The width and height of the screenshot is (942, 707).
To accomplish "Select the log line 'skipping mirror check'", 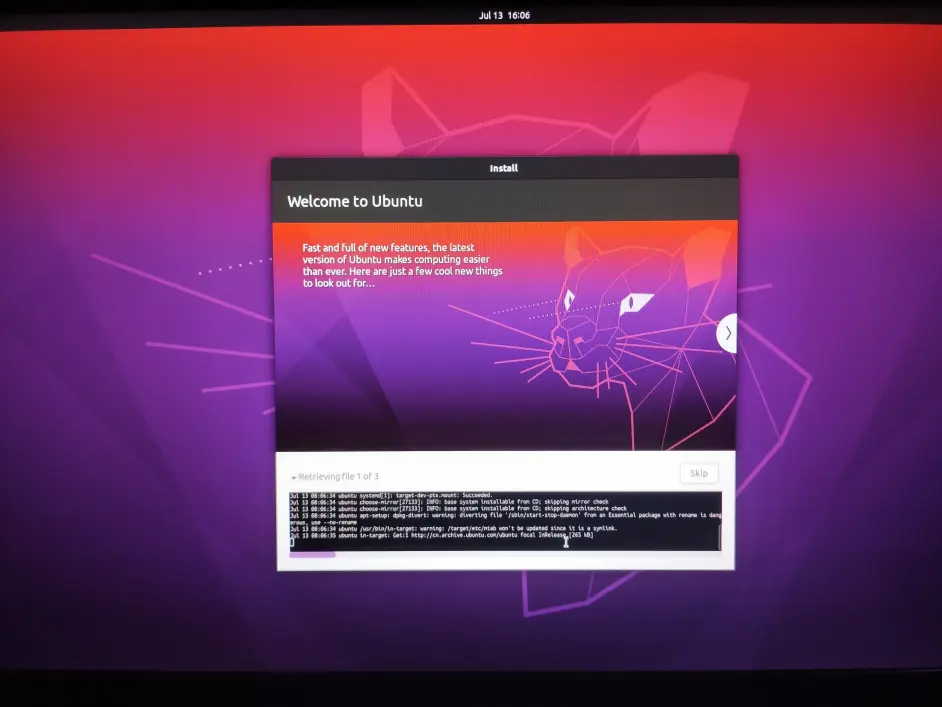I will pos(449,502).
